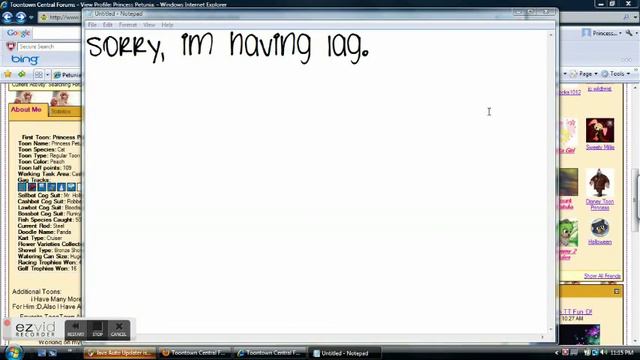Open Notepad's Format menu

(128, 25)
